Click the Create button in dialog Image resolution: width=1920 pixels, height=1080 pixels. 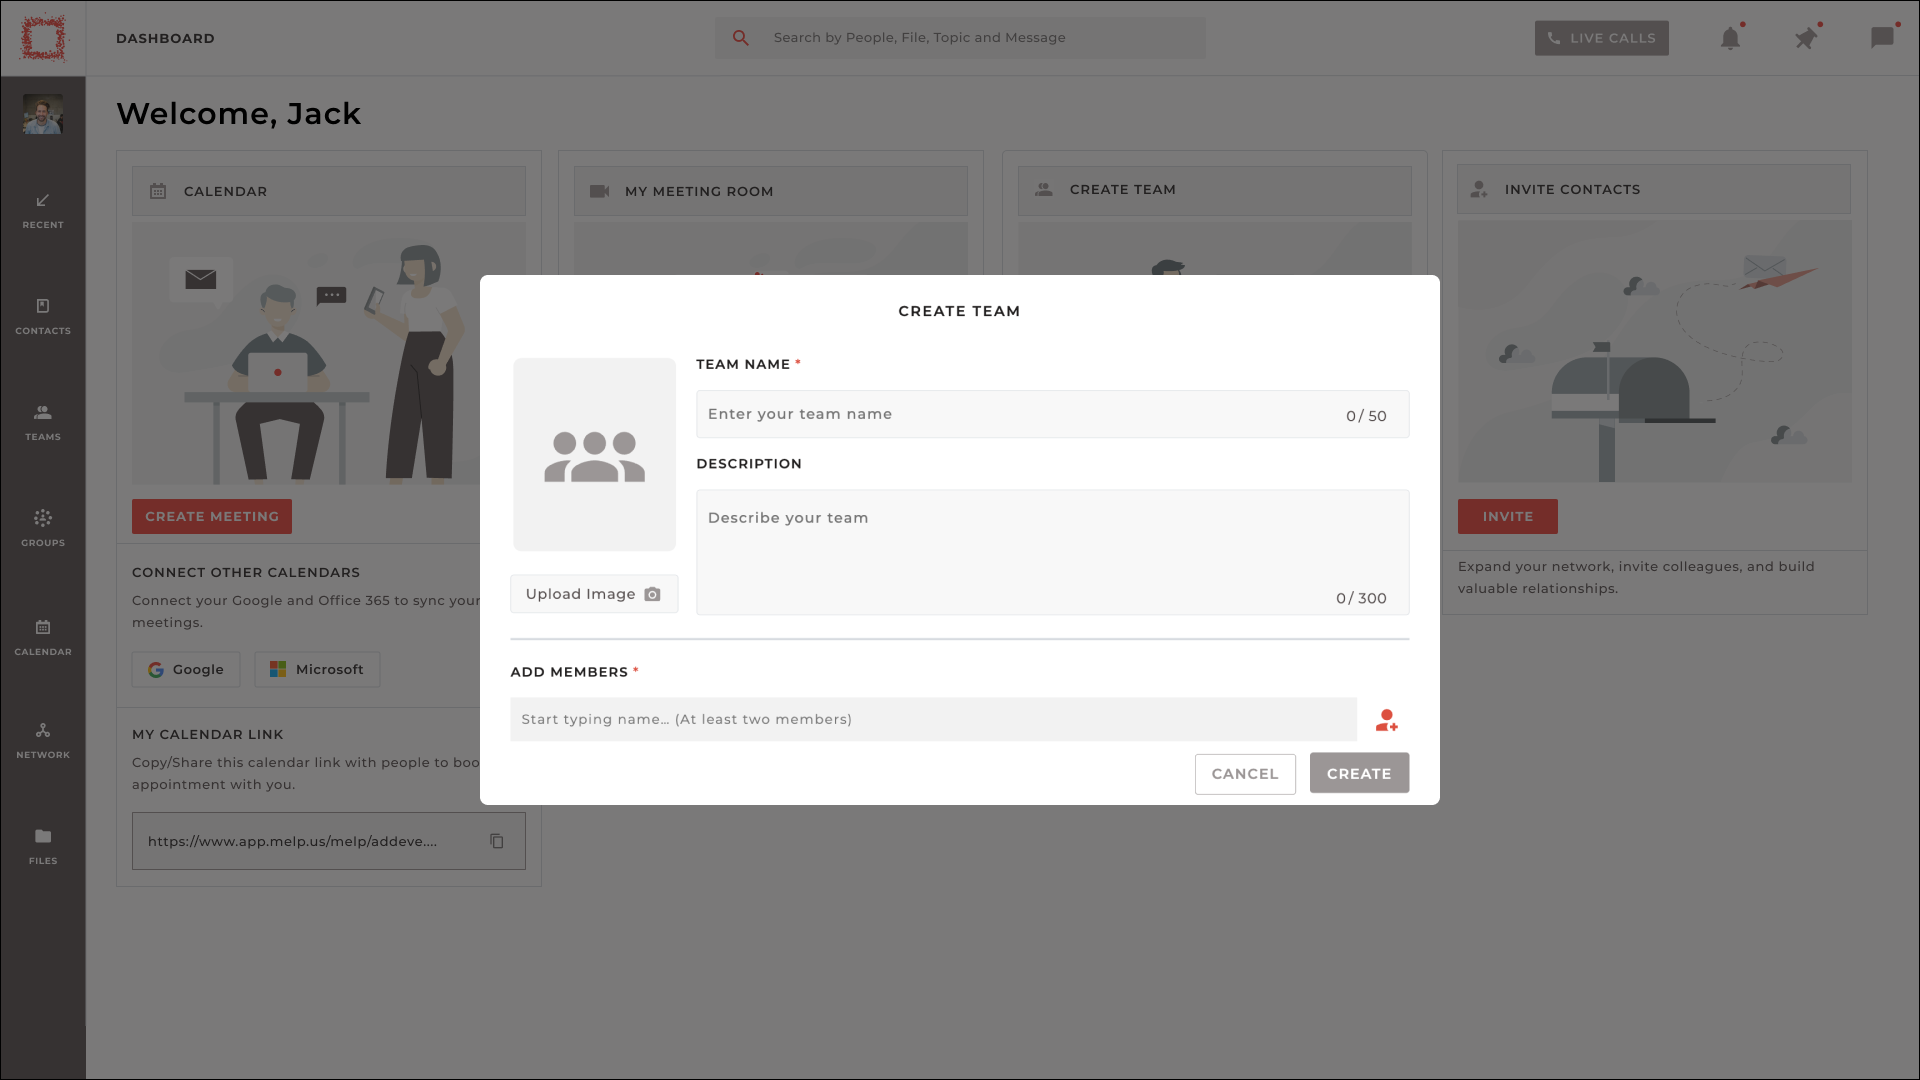(x=1359, y=773)
